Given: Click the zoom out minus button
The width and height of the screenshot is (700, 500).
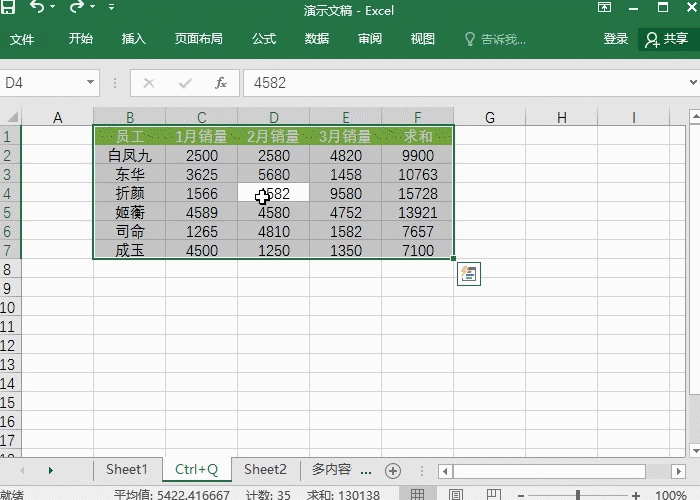Looking at the screenshot, I should (521, 495).
